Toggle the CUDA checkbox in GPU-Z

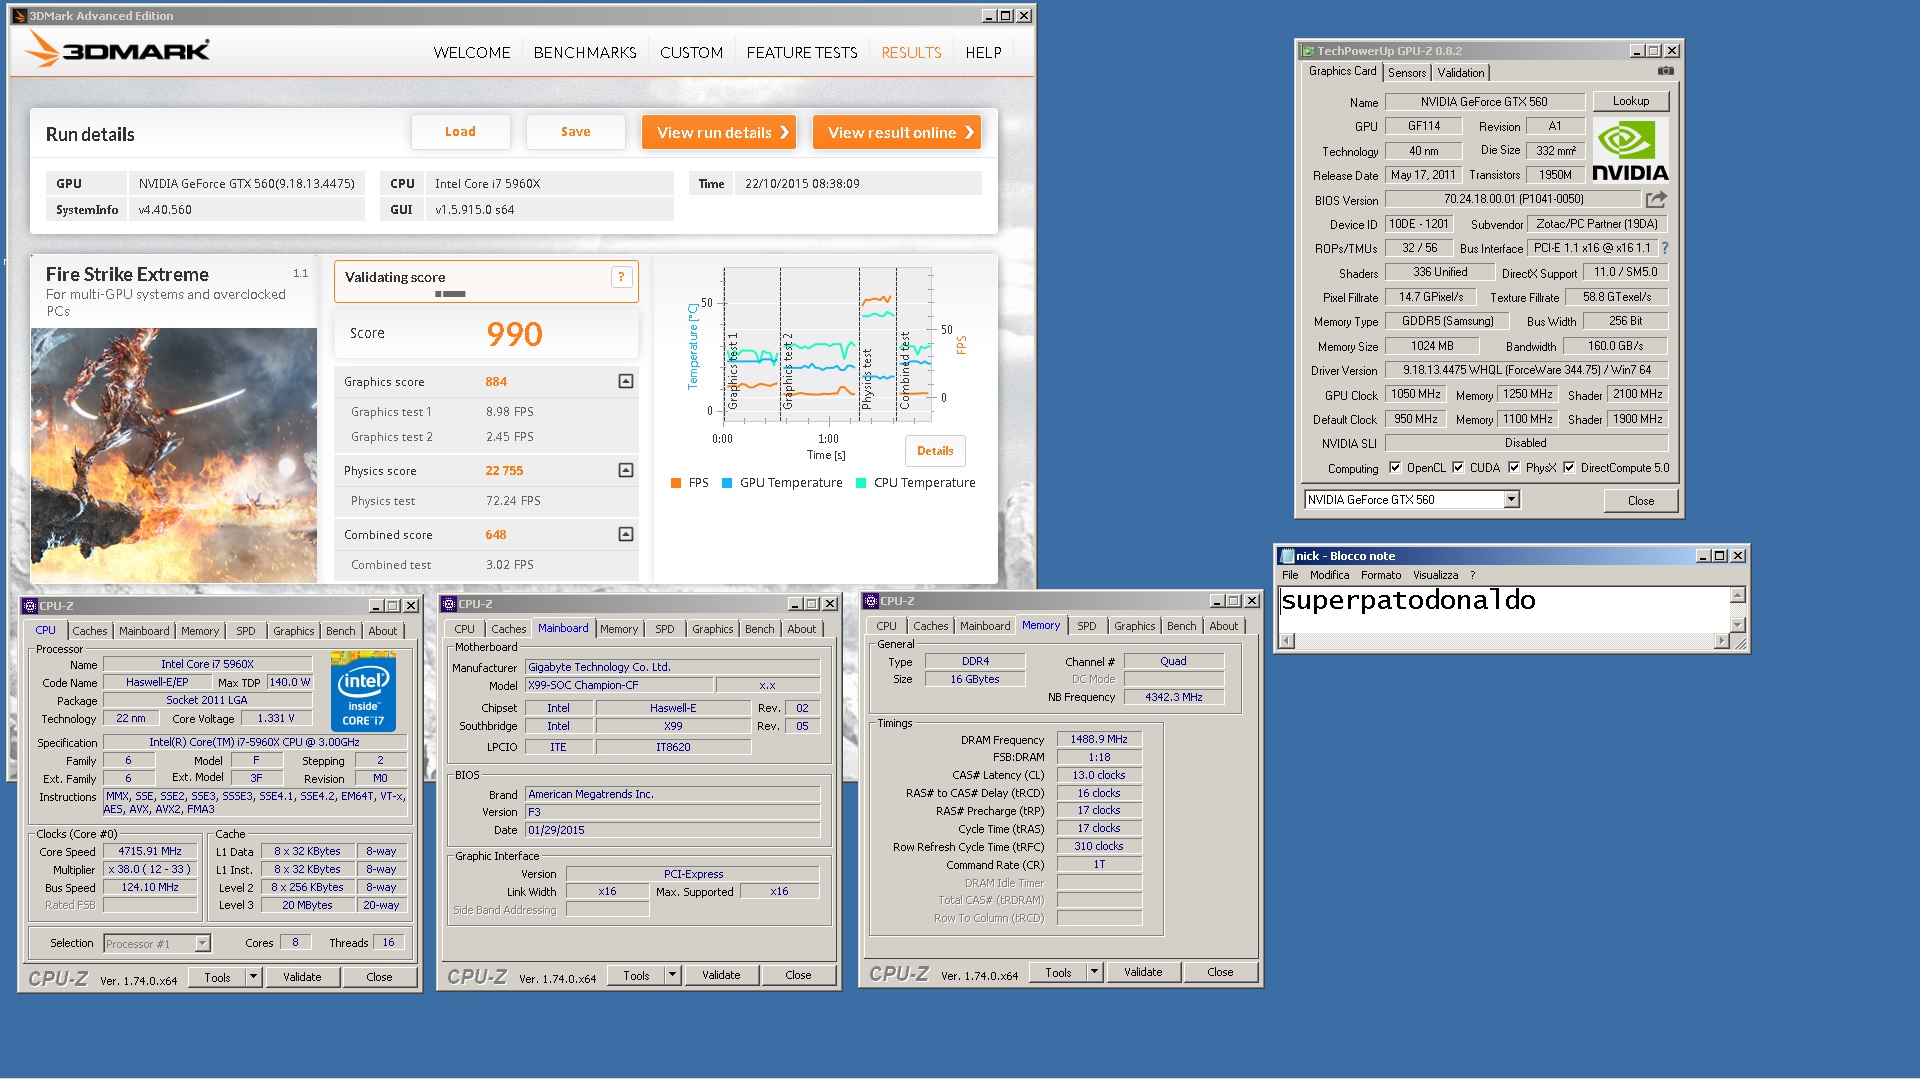pos(1458,467)
